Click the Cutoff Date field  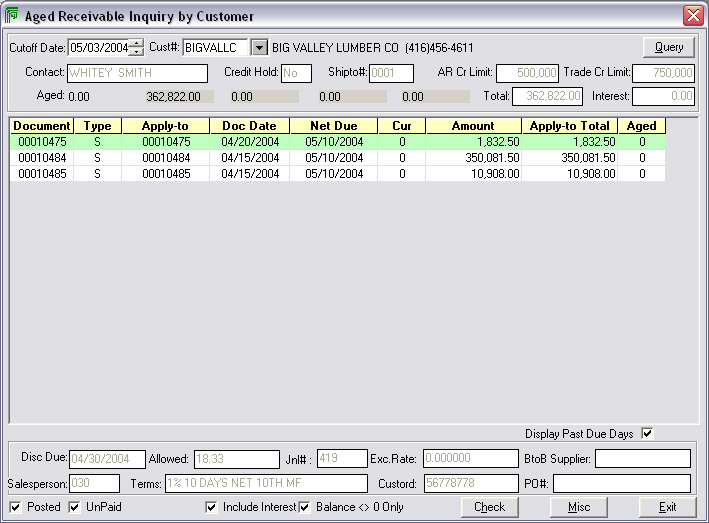tap(99, 47)
